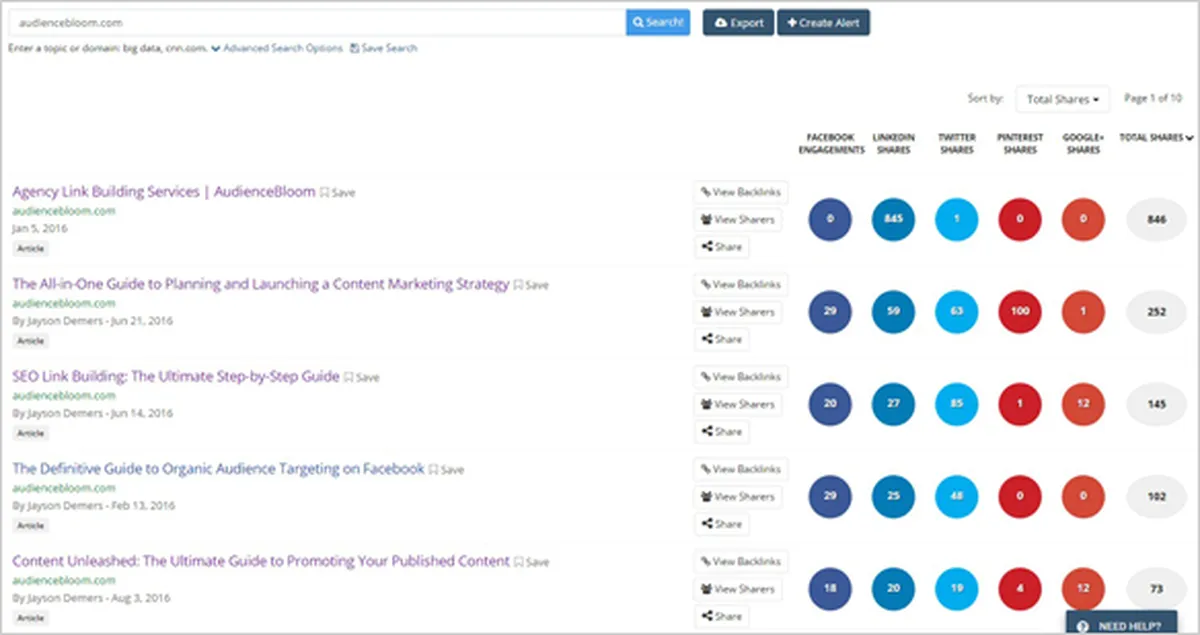Share the SEO Link Building article

click(x=721, y=431)
